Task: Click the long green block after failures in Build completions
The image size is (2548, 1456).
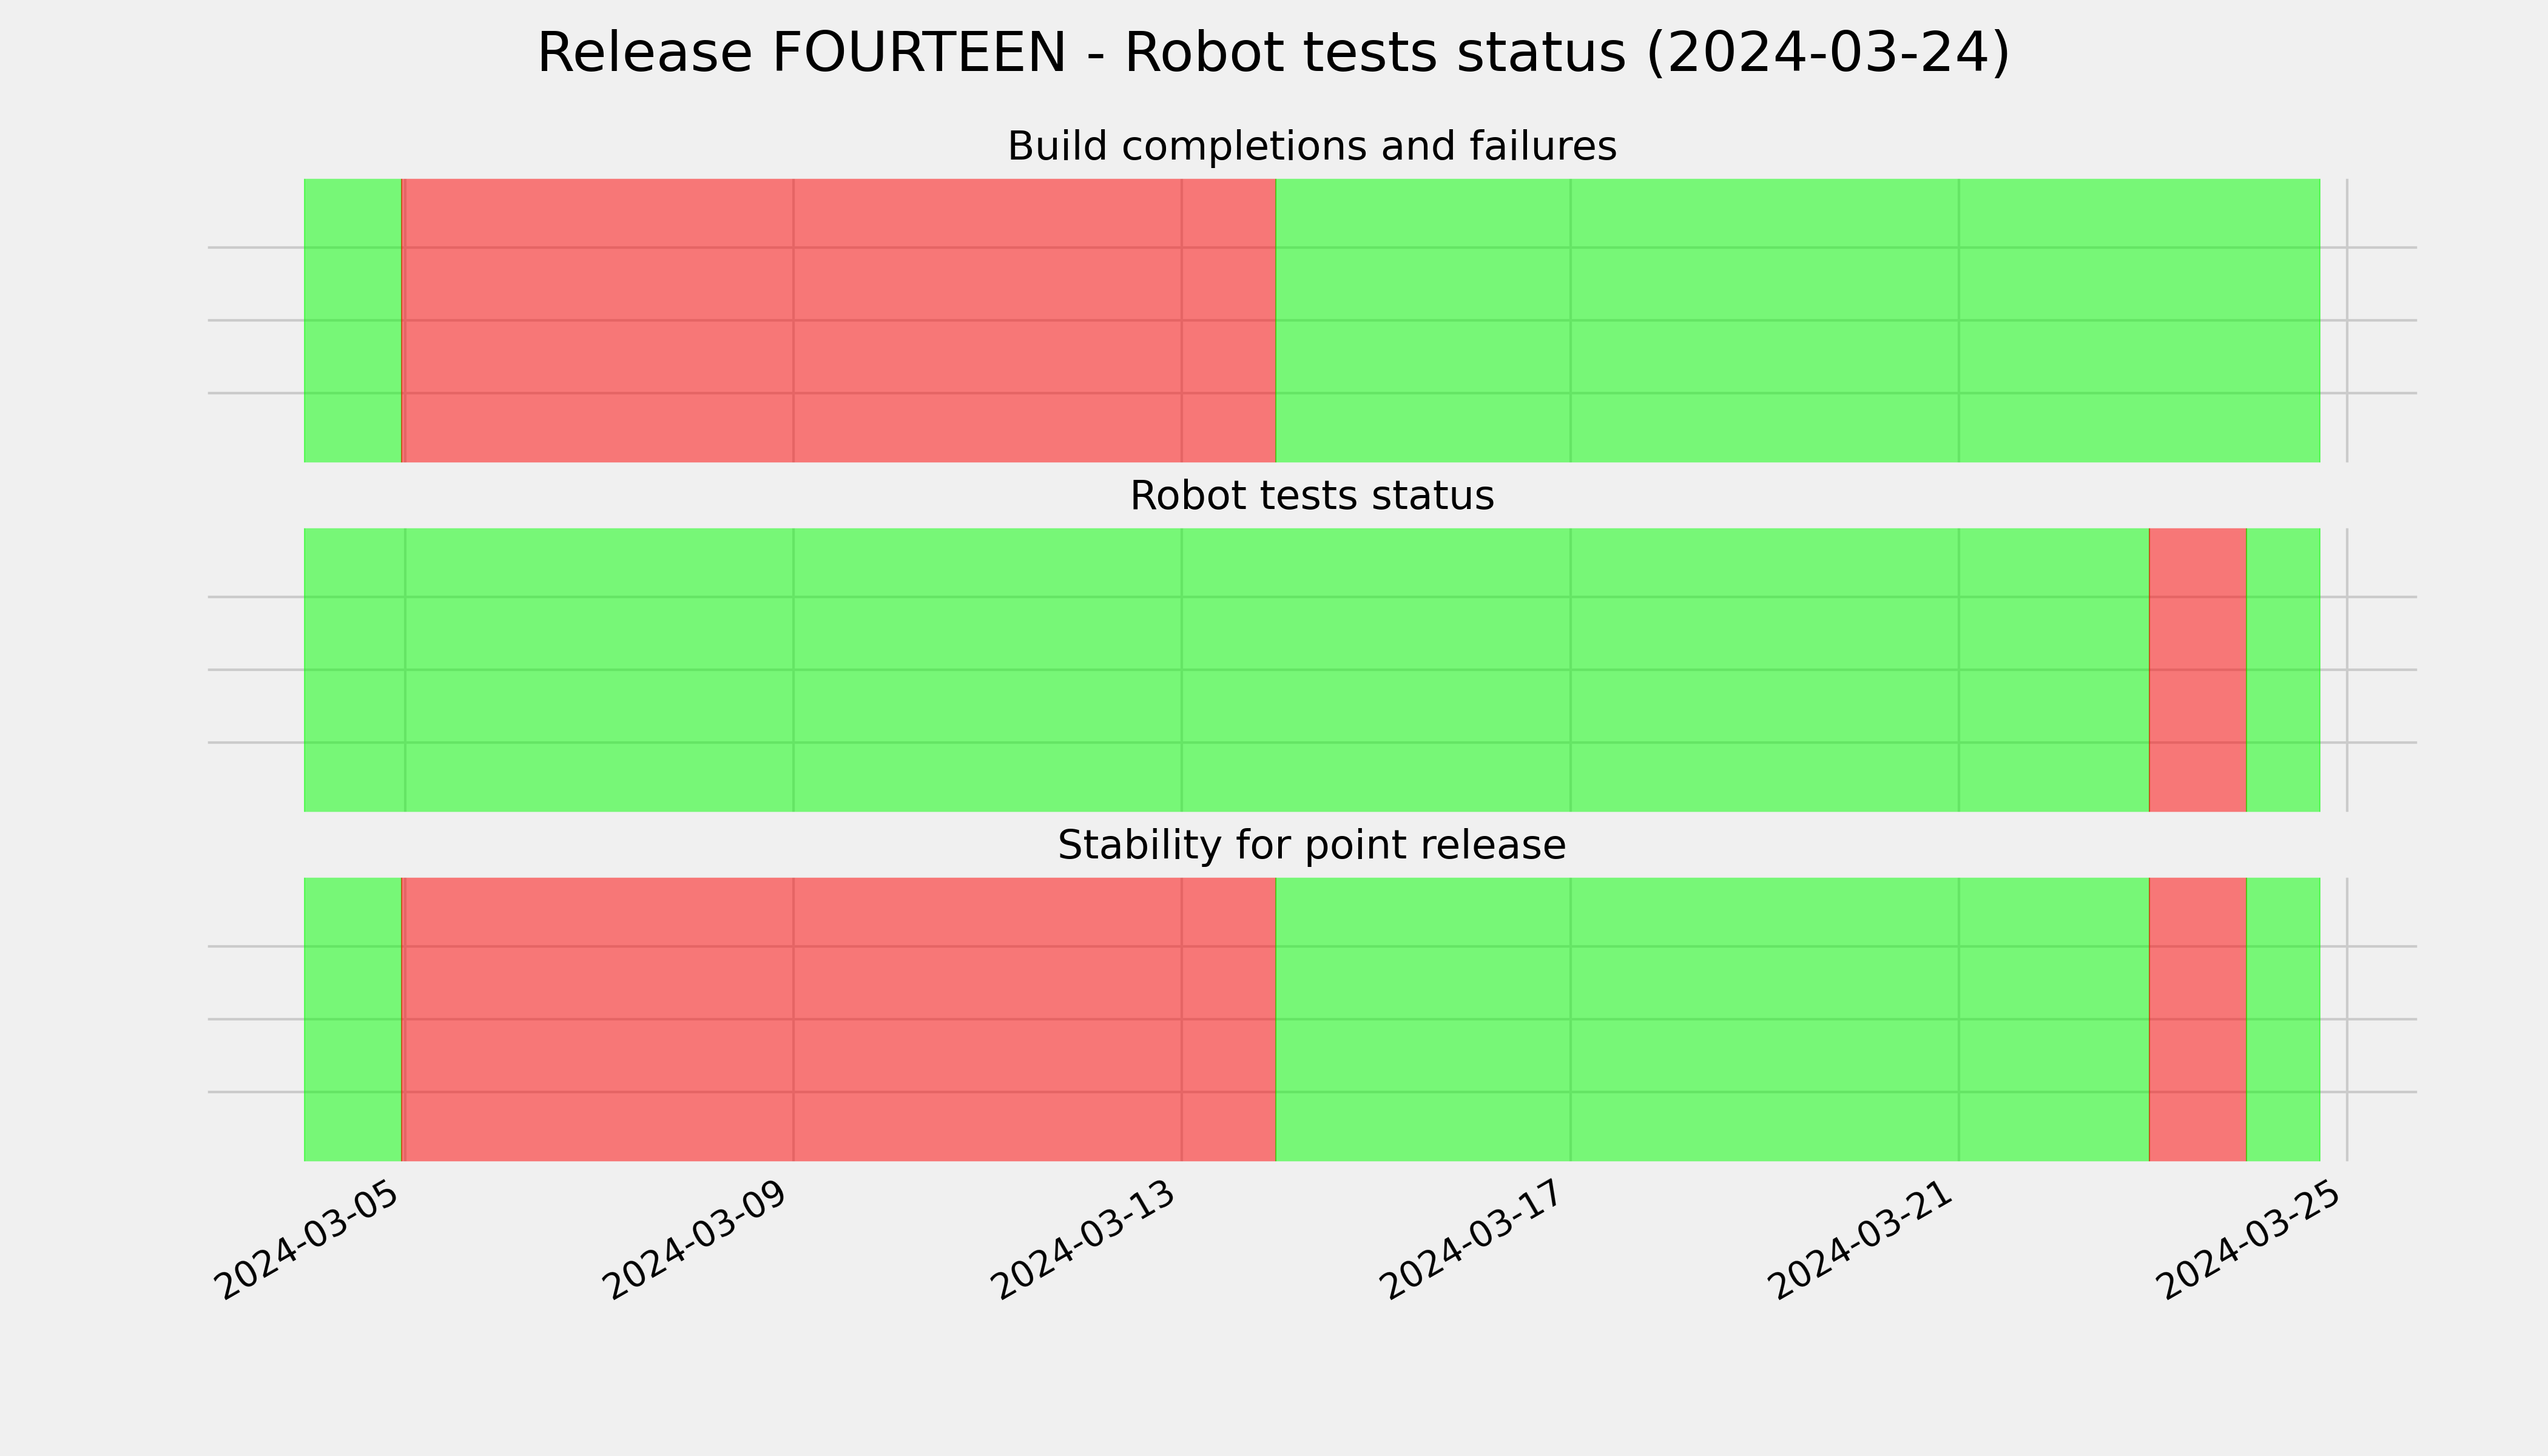Action: (1798, 320)
